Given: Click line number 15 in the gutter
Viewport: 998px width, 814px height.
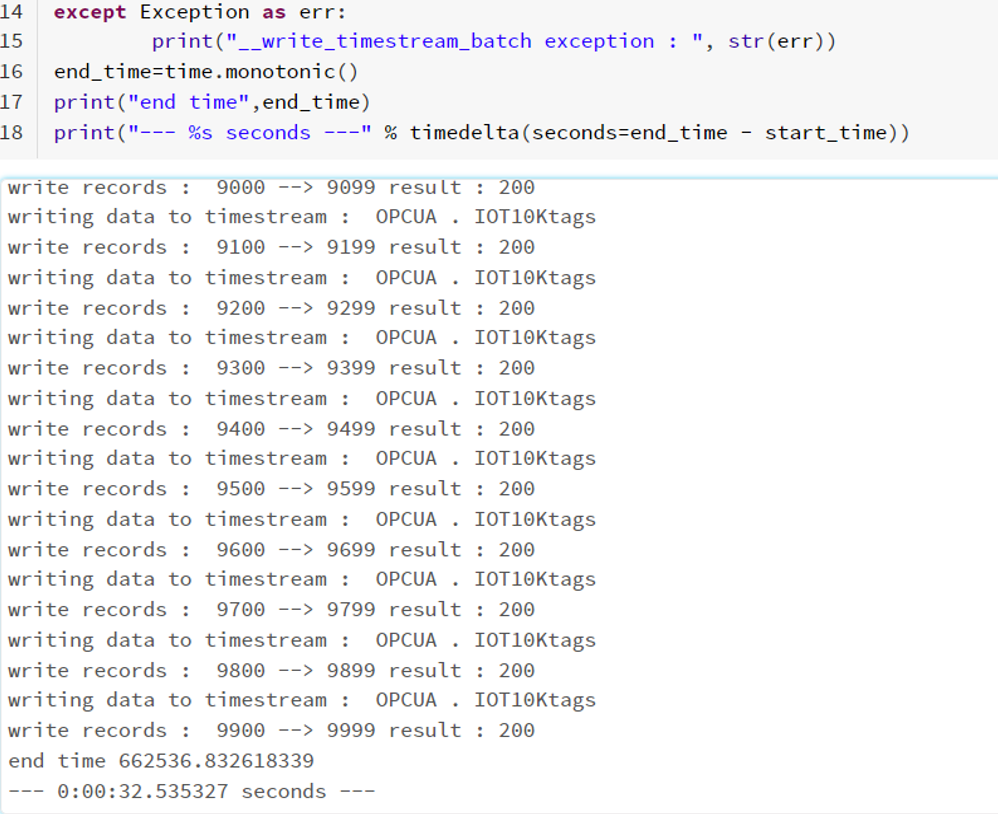Looking at the screenshot, I should [11, 41].
